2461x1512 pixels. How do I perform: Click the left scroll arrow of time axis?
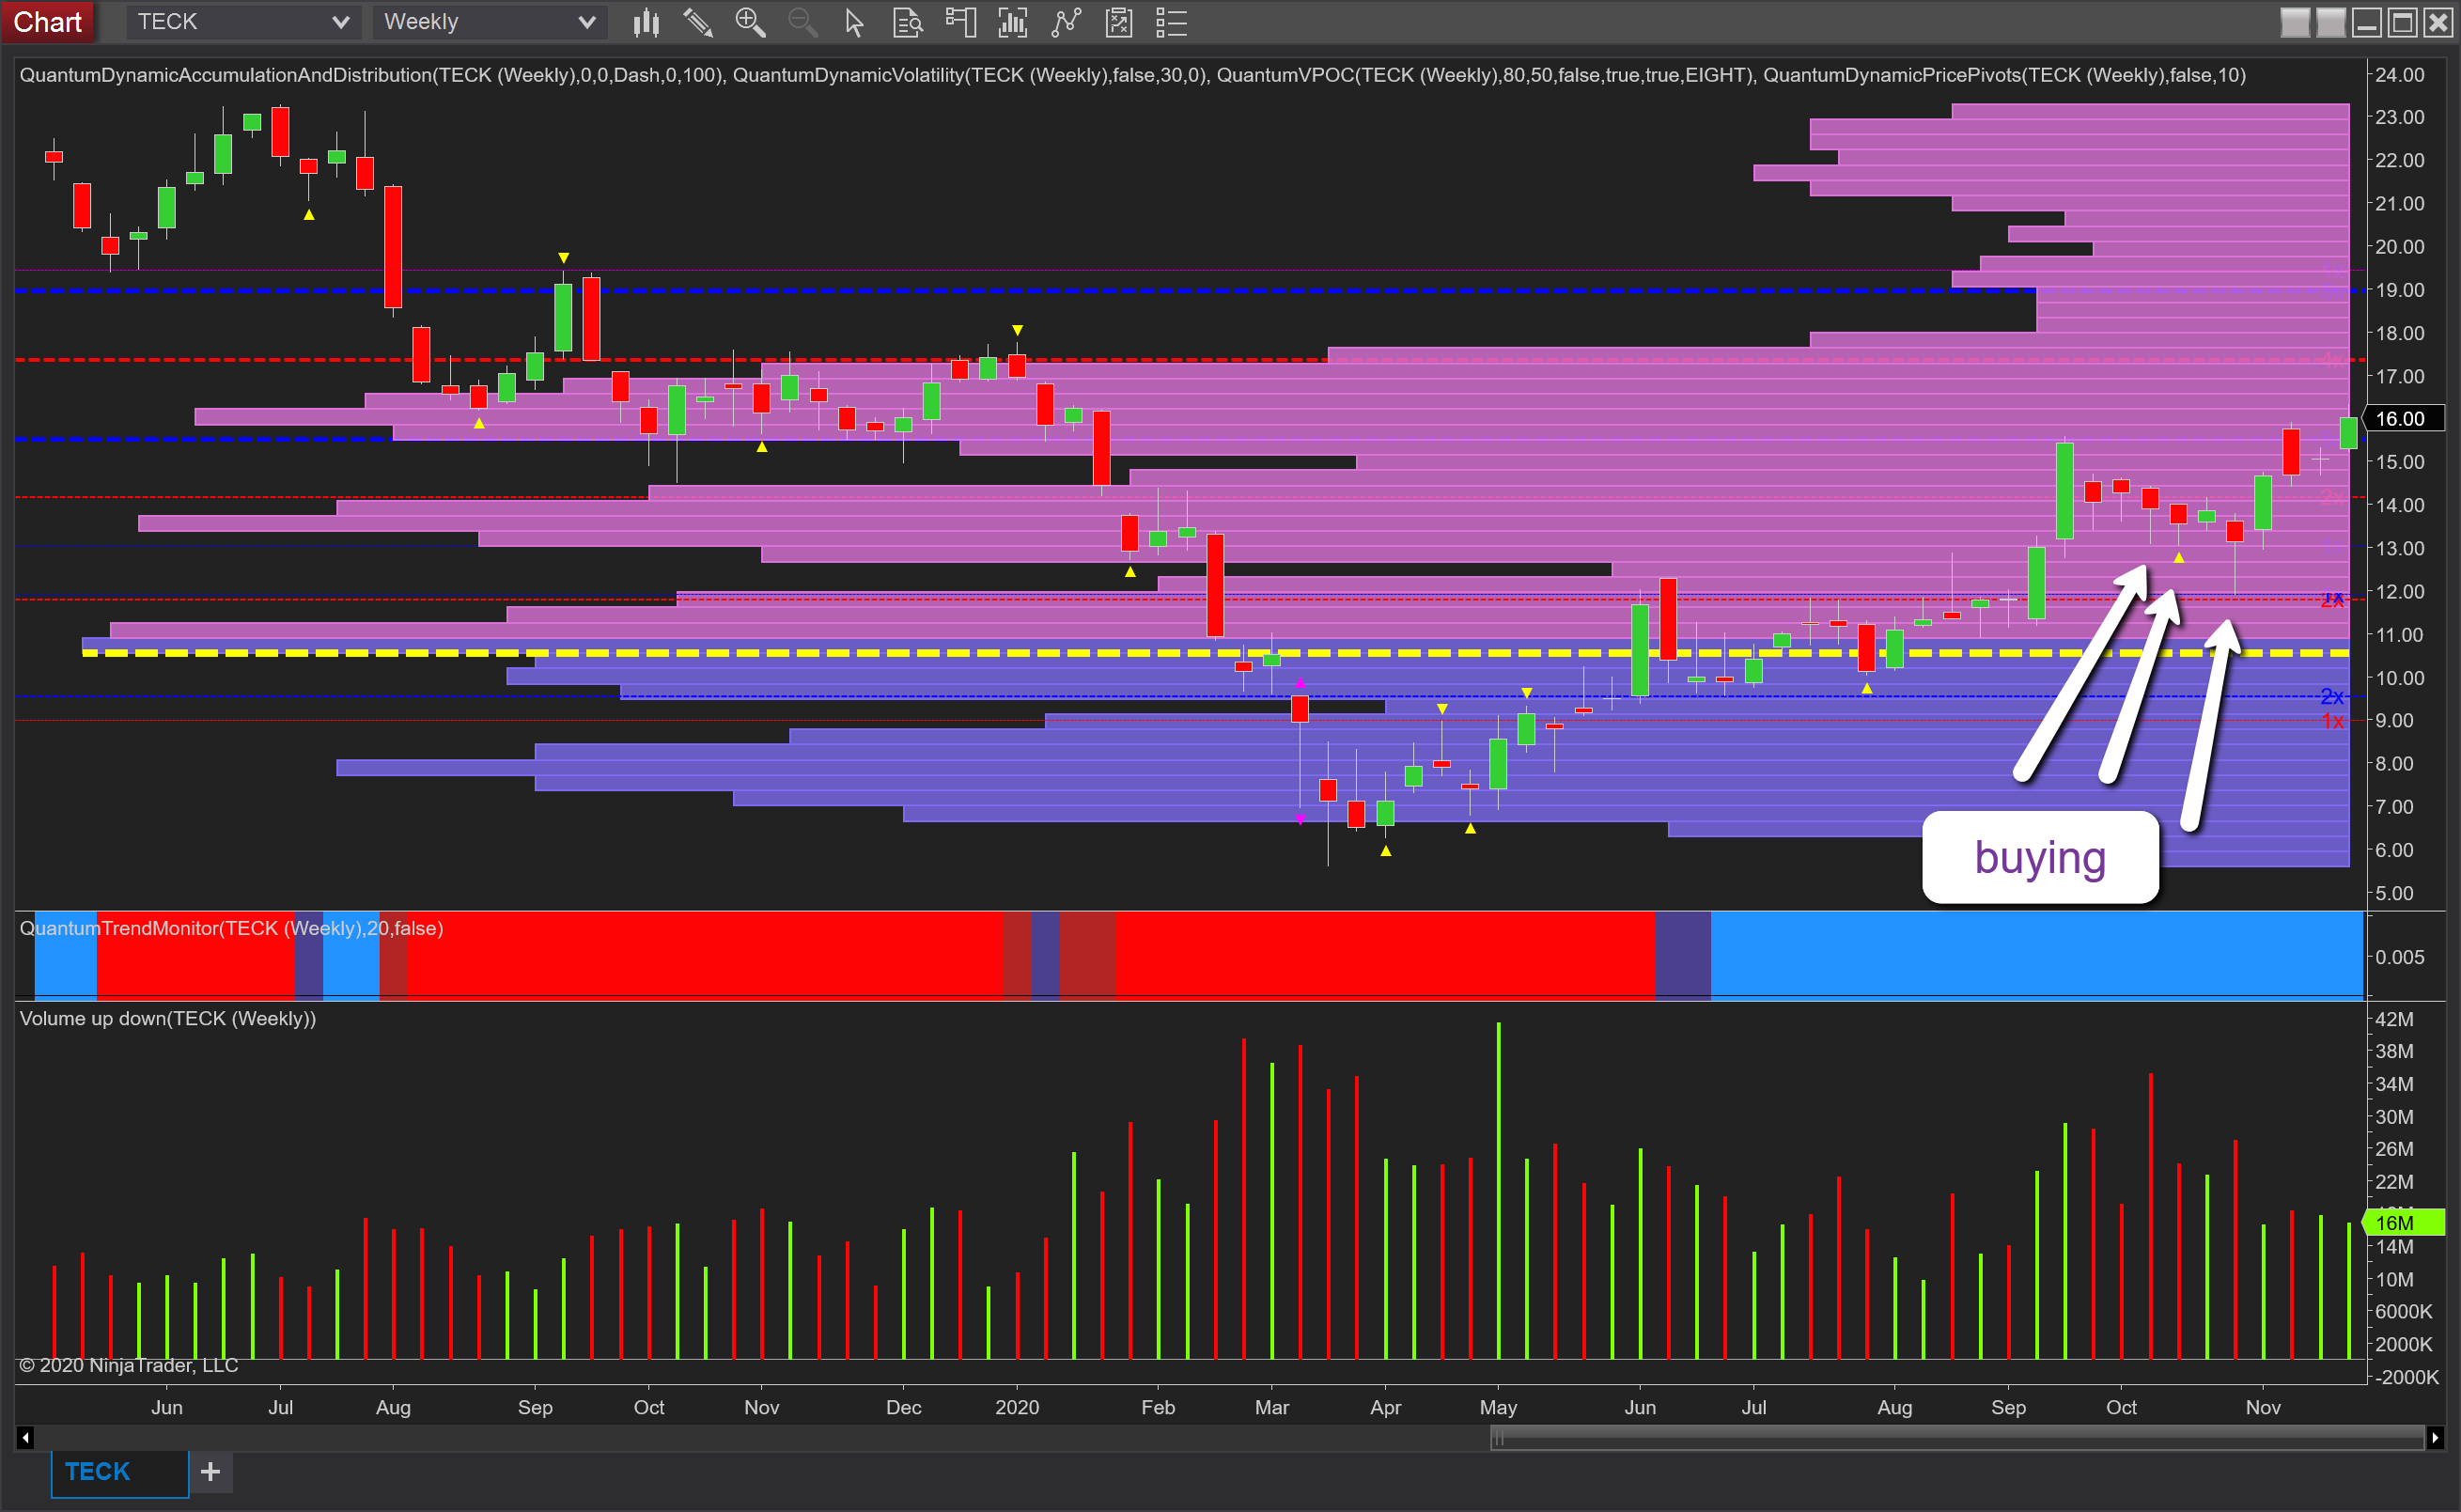(25, 1438)
